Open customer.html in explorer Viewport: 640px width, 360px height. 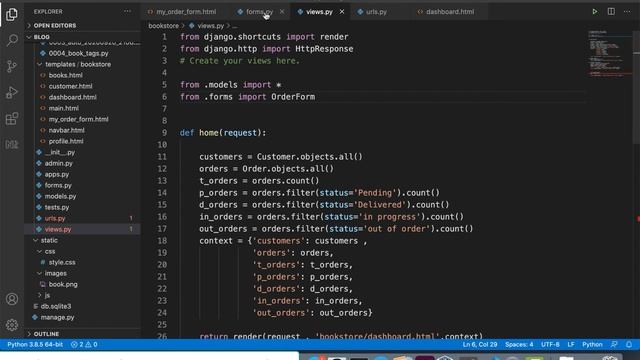coord(70,87)
